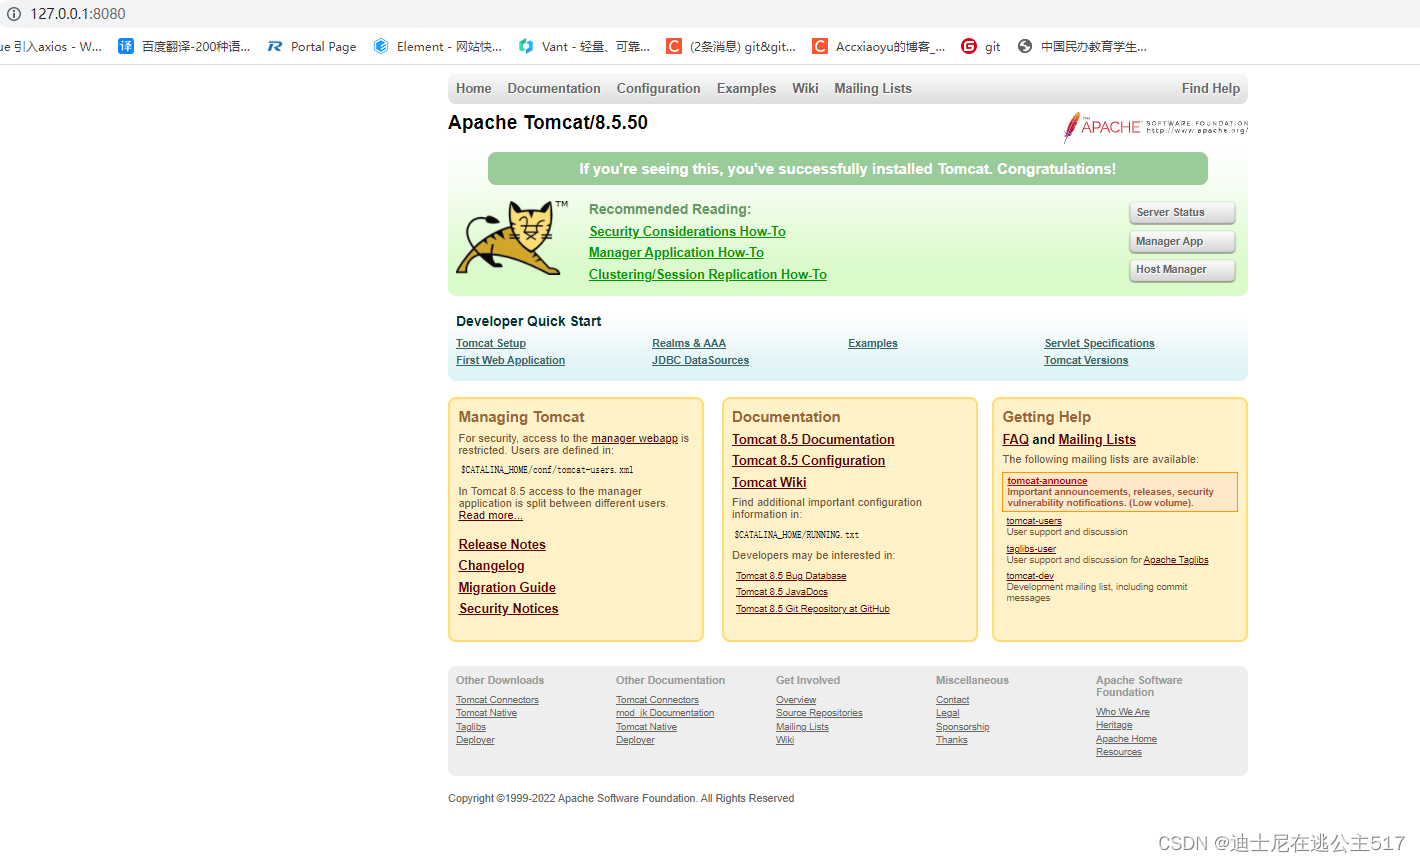Open the Servlet Specifications link

tap(1099, 343)
